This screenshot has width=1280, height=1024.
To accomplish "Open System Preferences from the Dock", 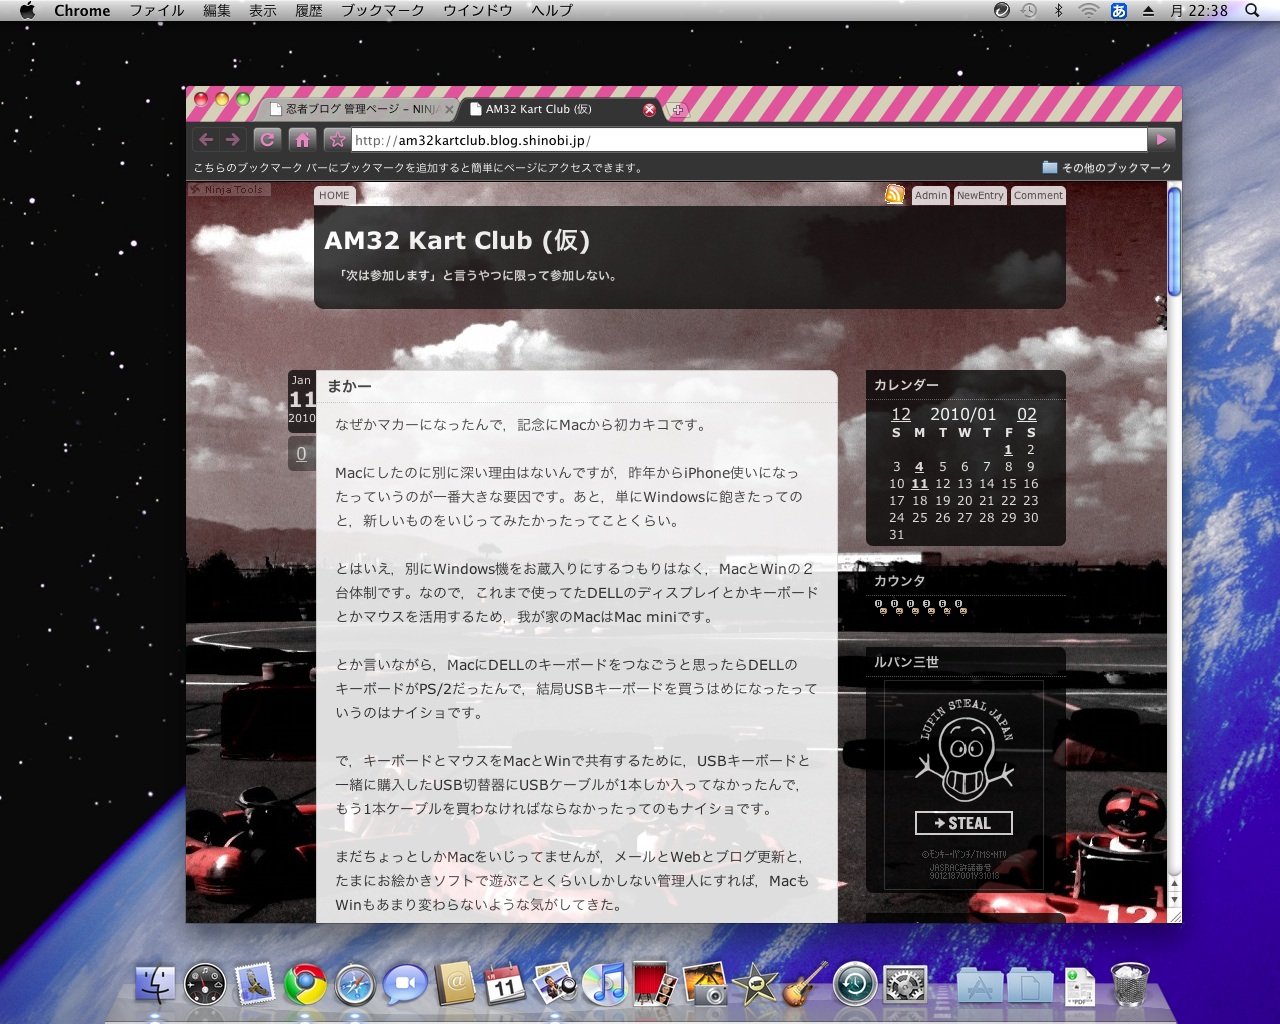I will [x=905, y=985].
